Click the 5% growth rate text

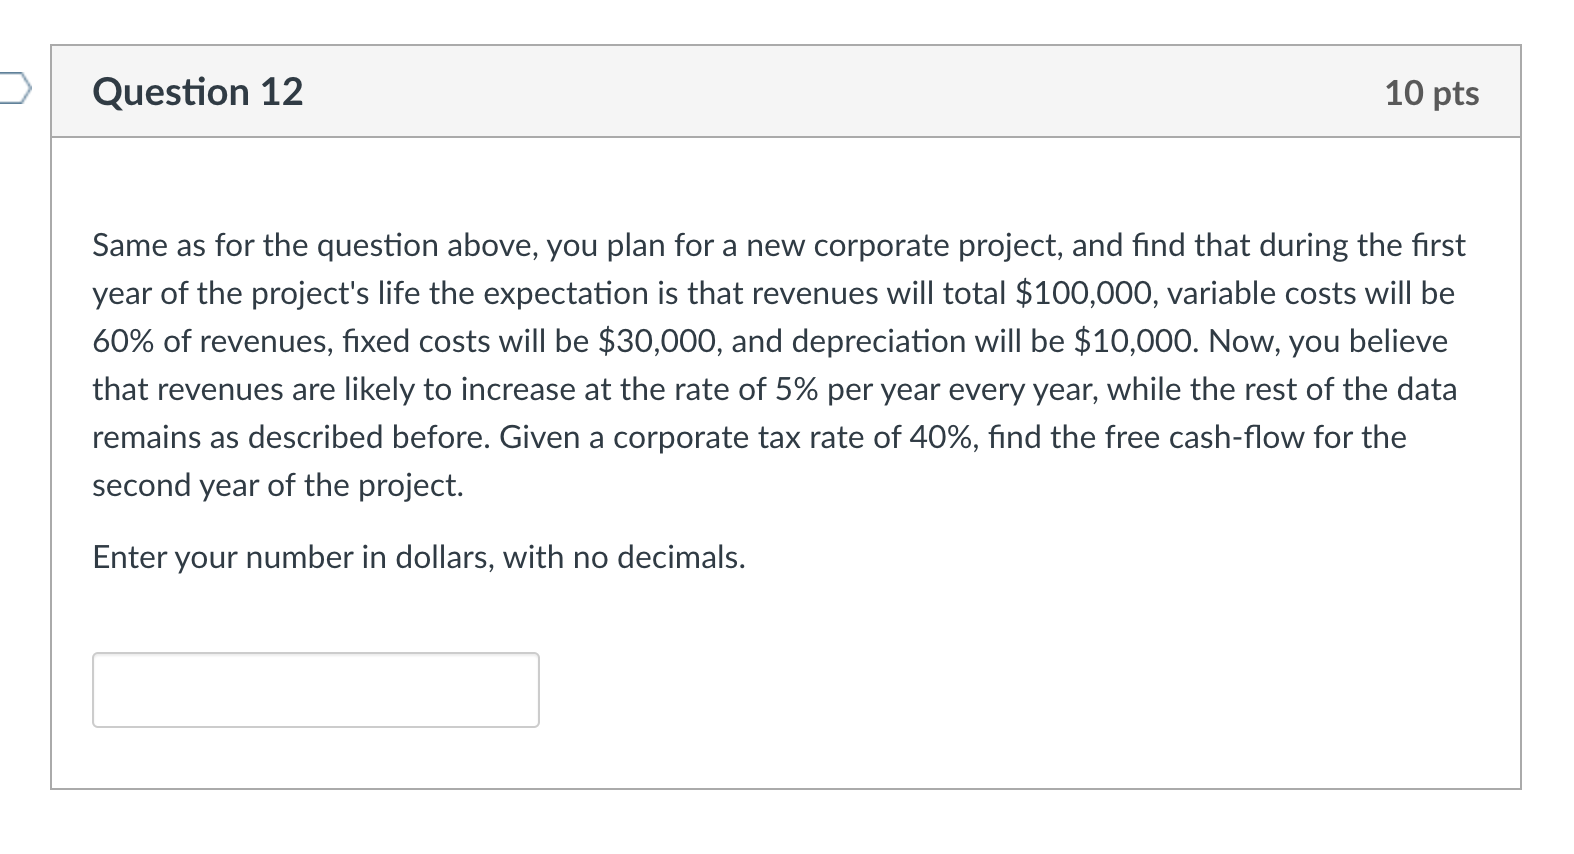click(x=798, y=389)
